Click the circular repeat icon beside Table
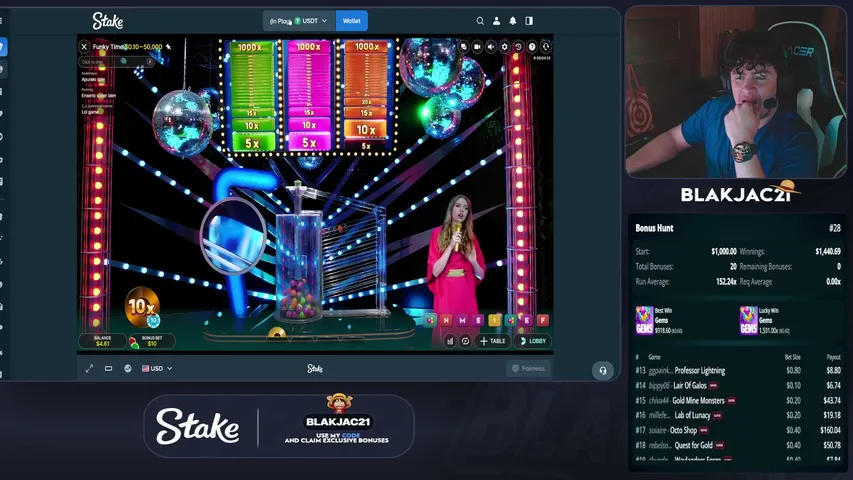This screenshot has height=480, width=853. tap(465, 341)
